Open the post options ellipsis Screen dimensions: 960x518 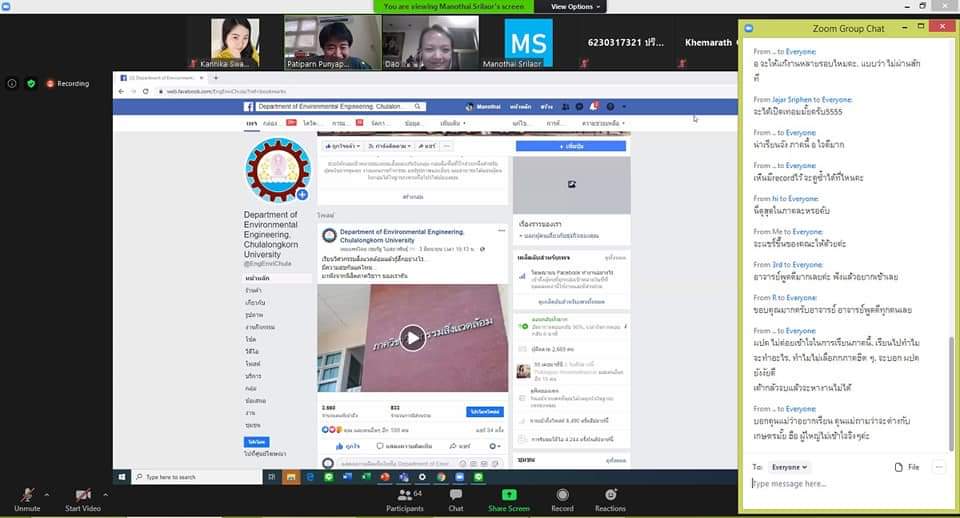tap(501, 231)
